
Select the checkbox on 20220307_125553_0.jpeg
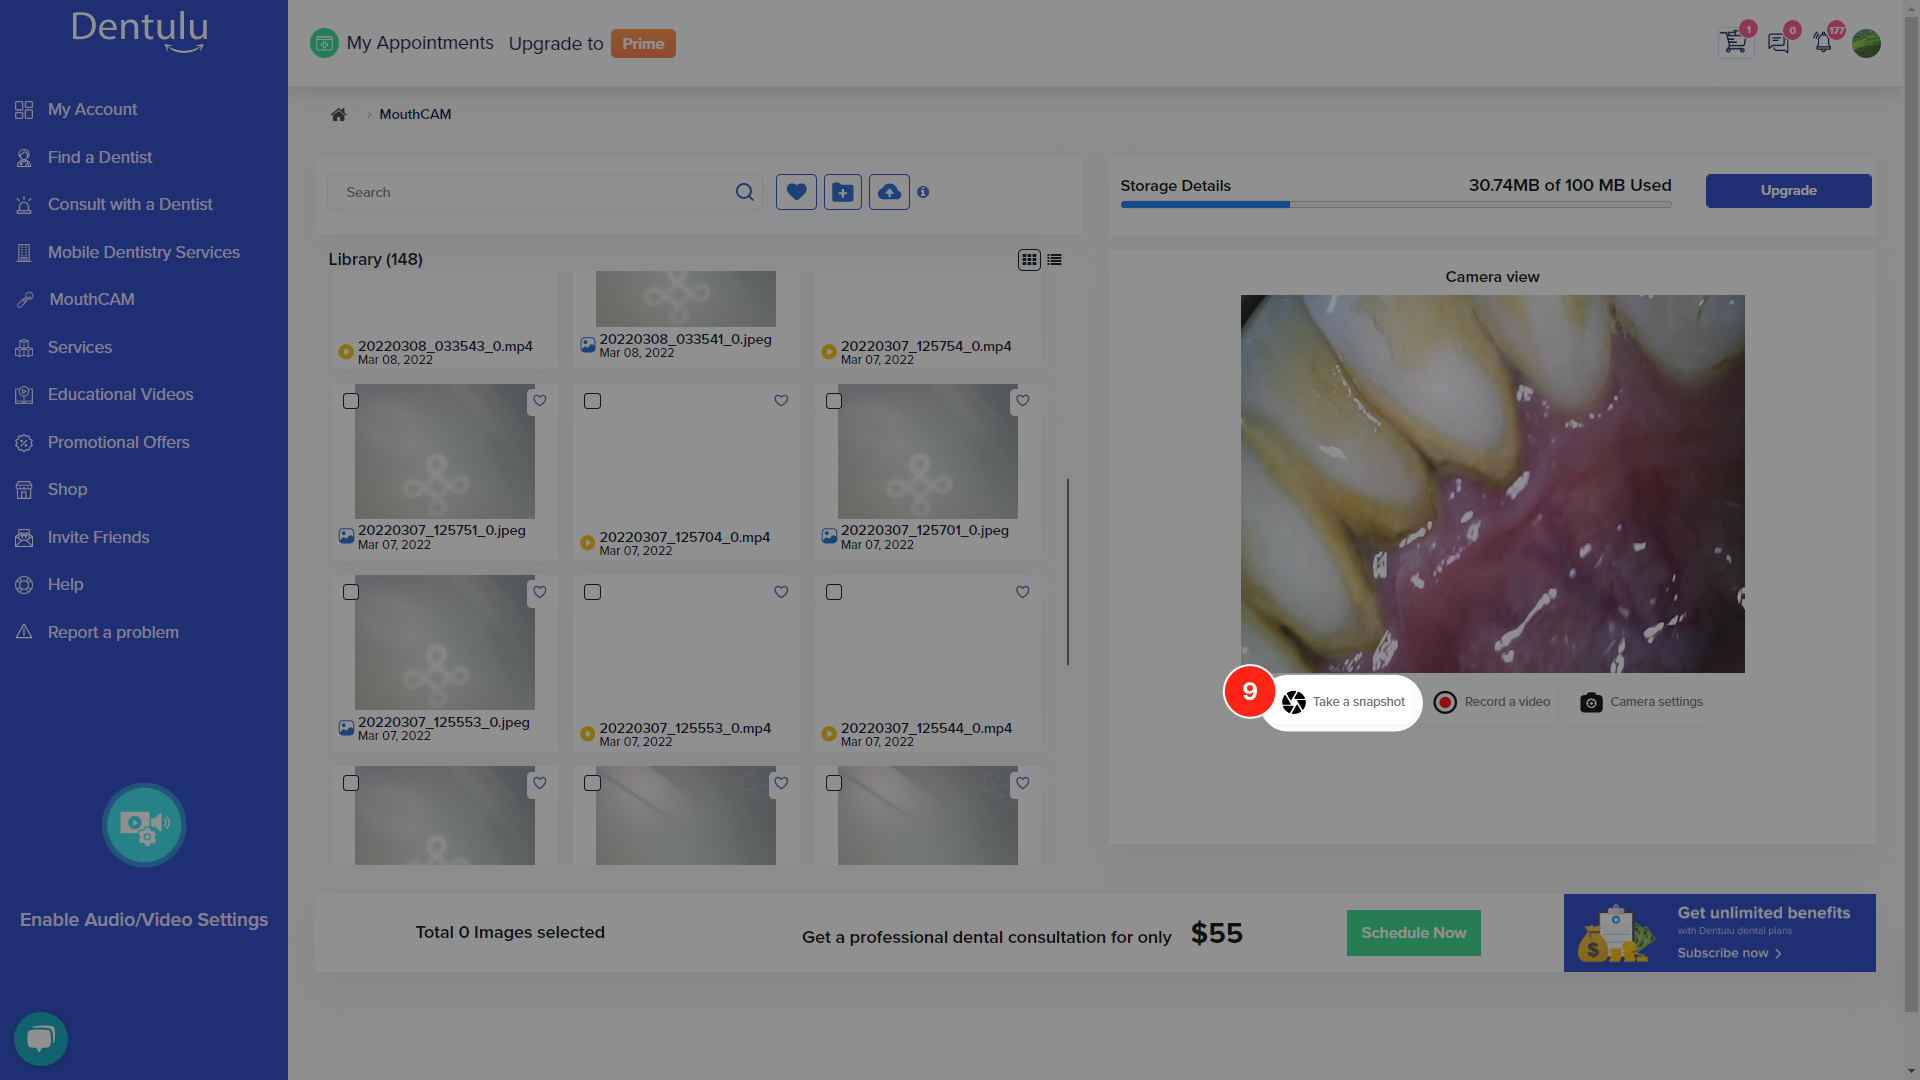[x=351, y=592]
